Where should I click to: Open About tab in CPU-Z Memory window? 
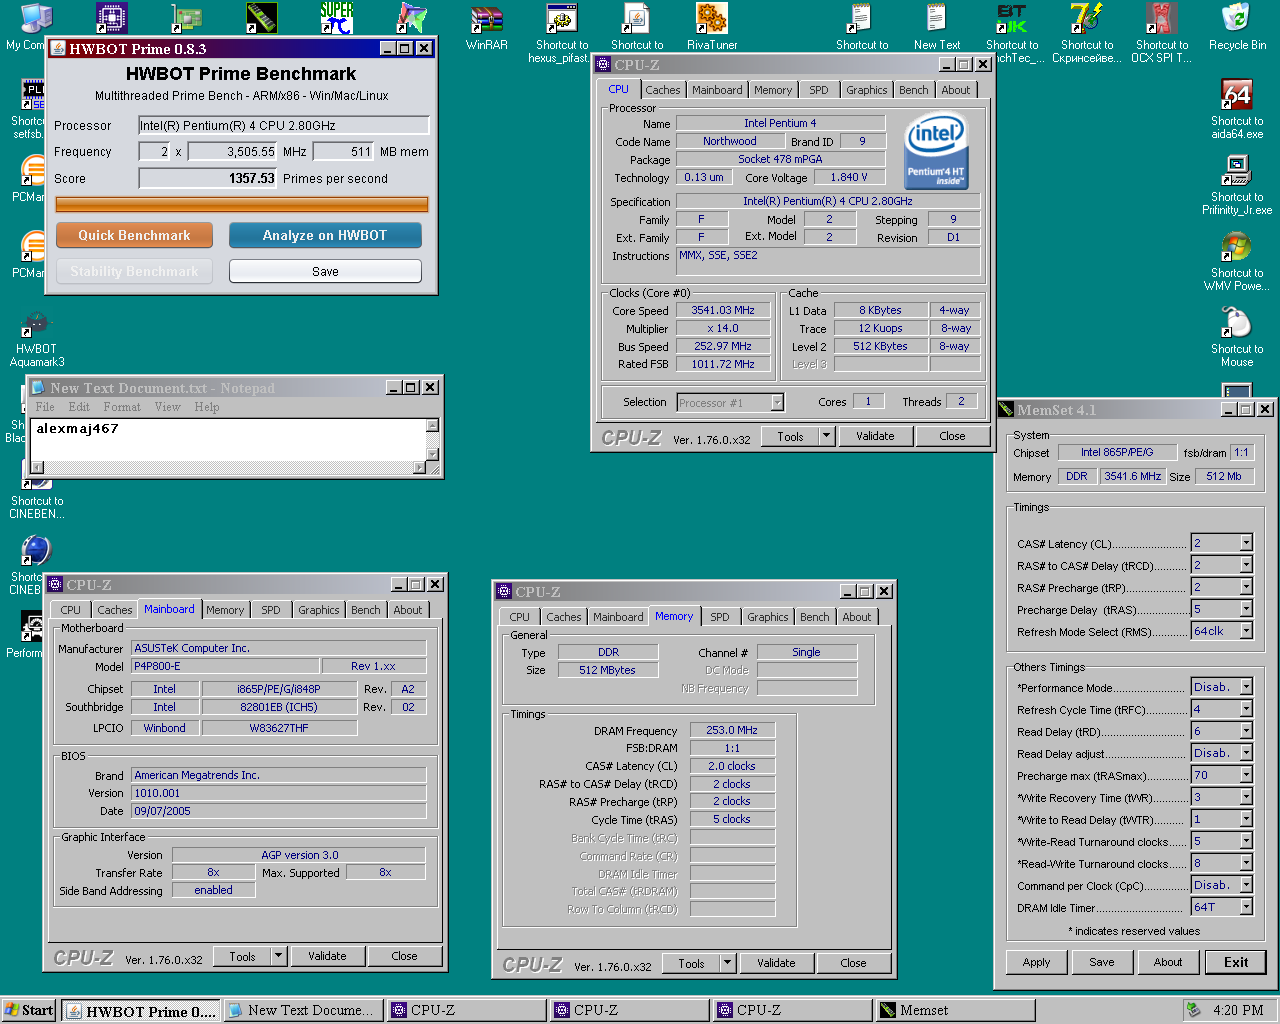click(857, 617)
